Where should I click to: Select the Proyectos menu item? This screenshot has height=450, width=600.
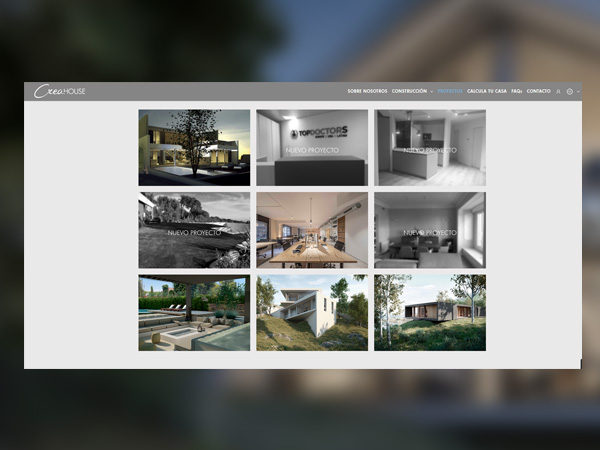click(x=450, y=91)
